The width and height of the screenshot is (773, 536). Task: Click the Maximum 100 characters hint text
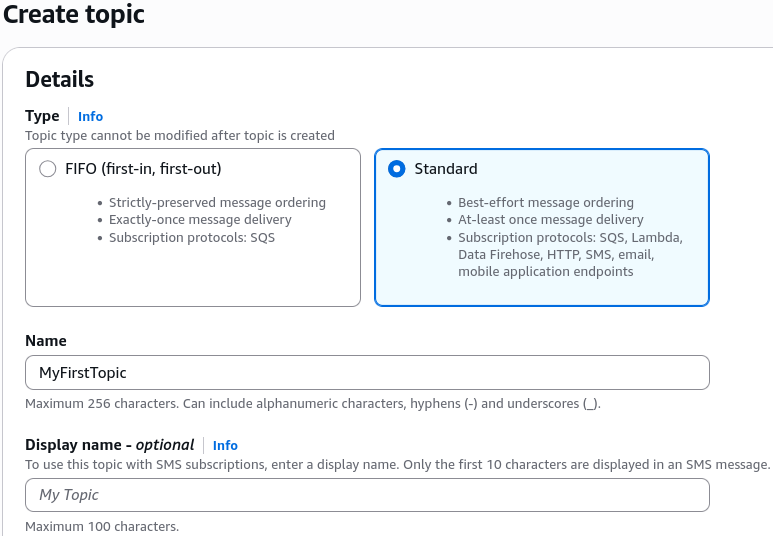102,527
